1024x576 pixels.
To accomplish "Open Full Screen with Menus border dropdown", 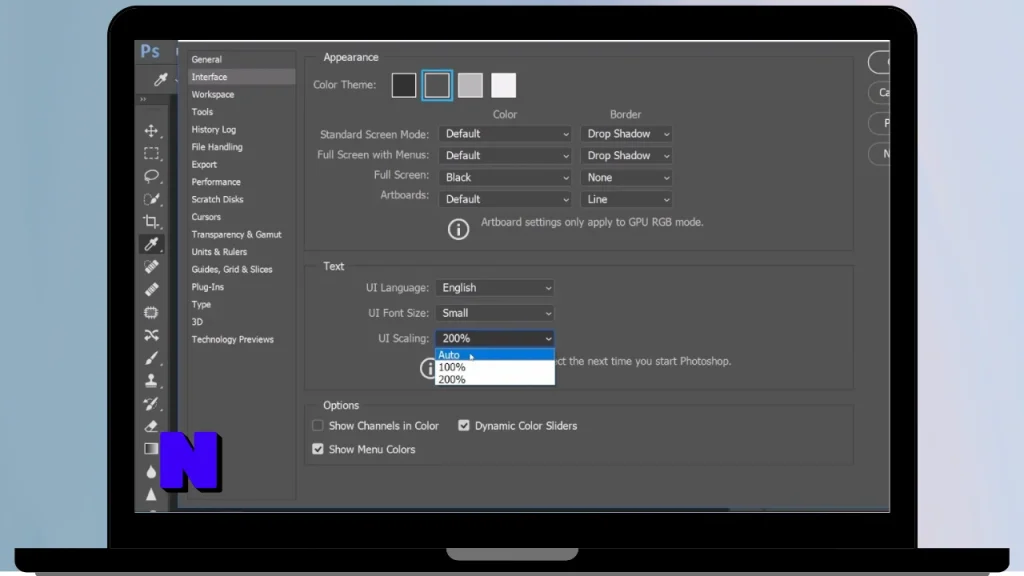I will (x=626, y=155).
